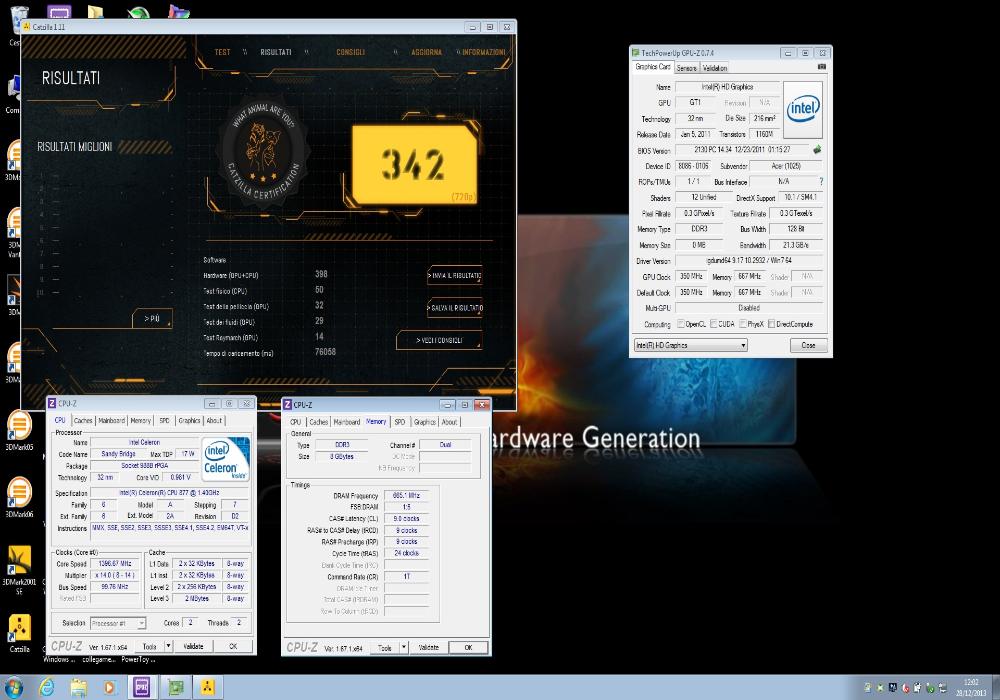Click the Hardware (GPU+CPU) score 398
Image resolution: width=1000 pixels, height=700 pixels.
point(321,274)
